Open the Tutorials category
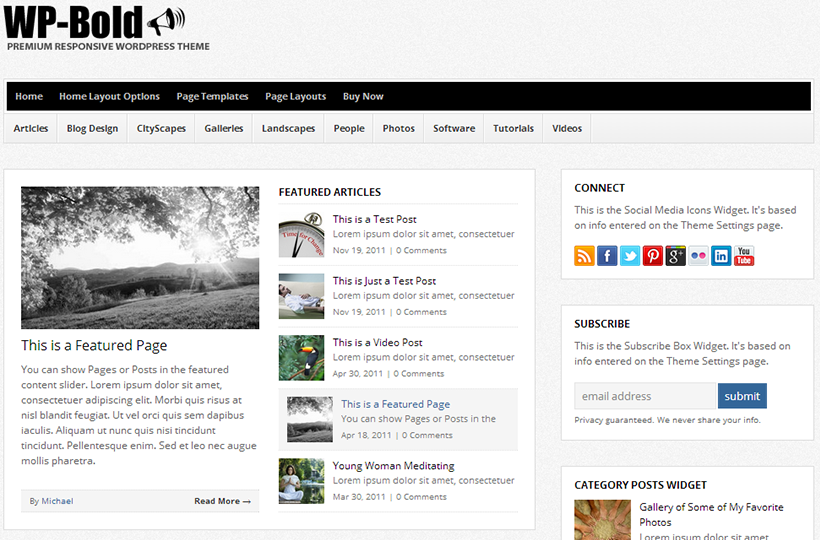The height and width of the screenshot is (540, 820). (514, 128)
